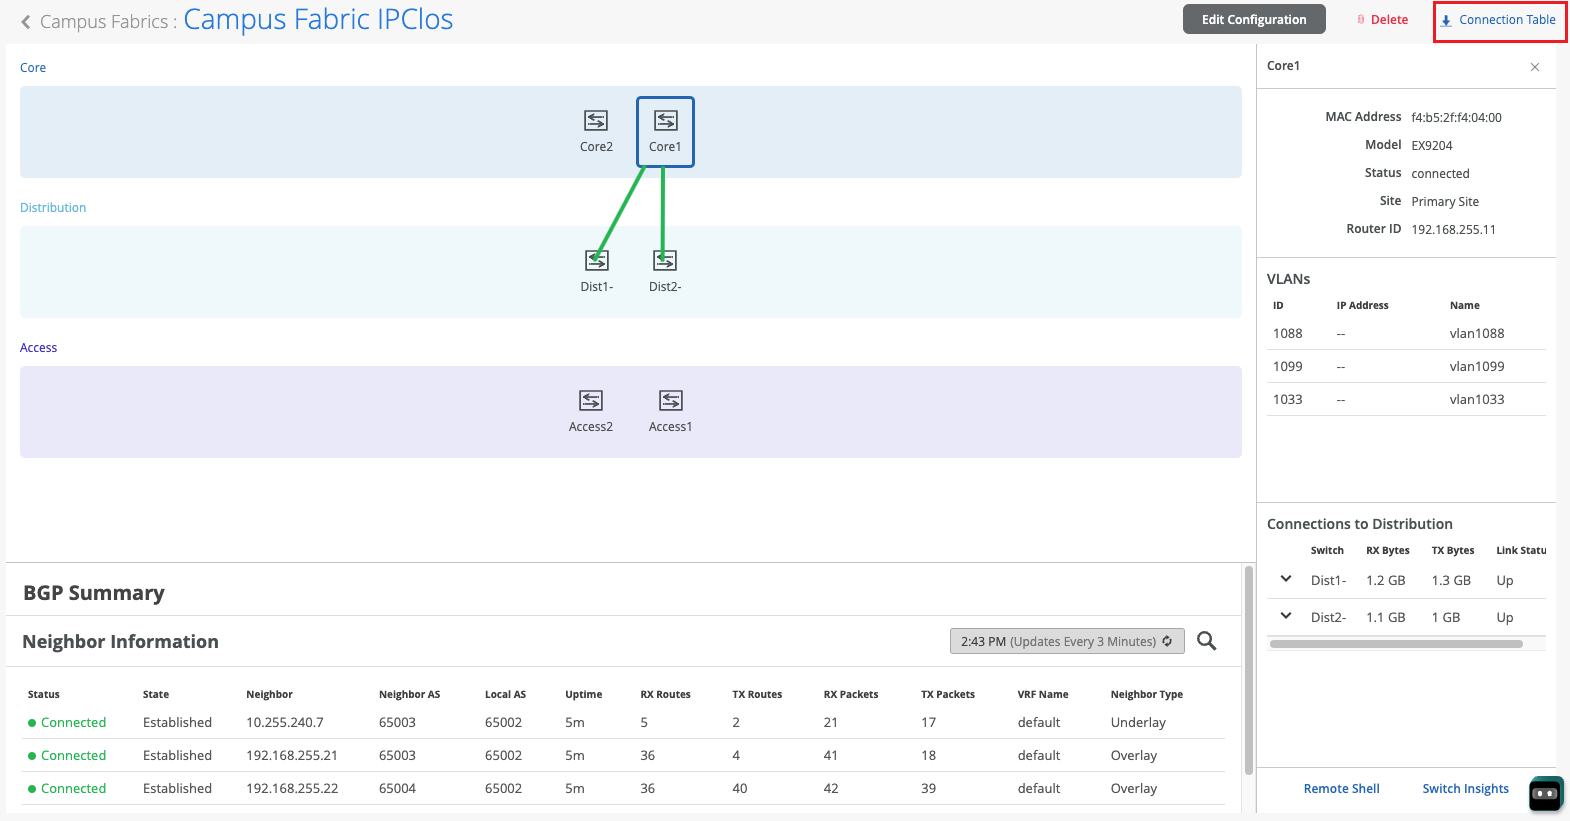Screen dimensions: 1570x821
Task: Sort by RX Routes column header
Action: 665,694
